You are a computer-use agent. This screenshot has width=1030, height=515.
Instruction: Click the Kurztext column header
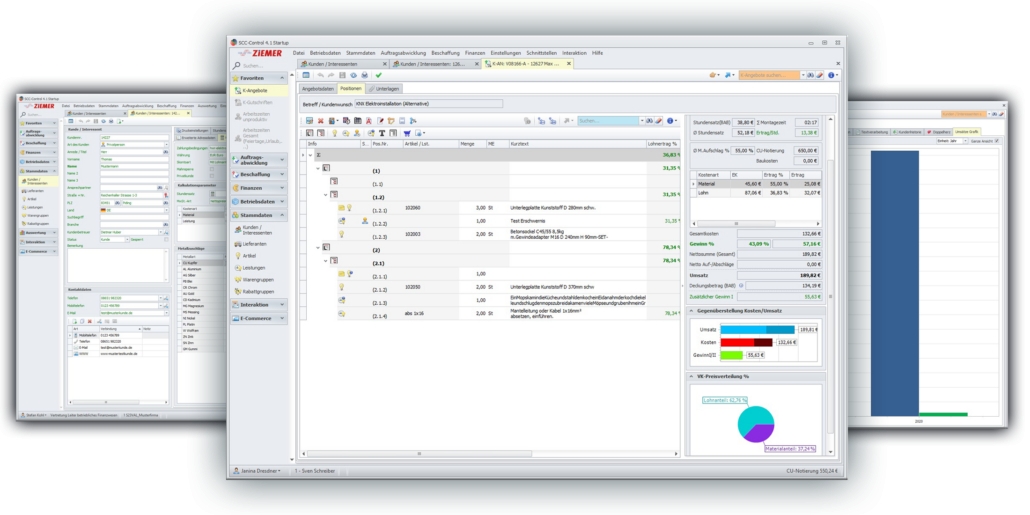577,143
